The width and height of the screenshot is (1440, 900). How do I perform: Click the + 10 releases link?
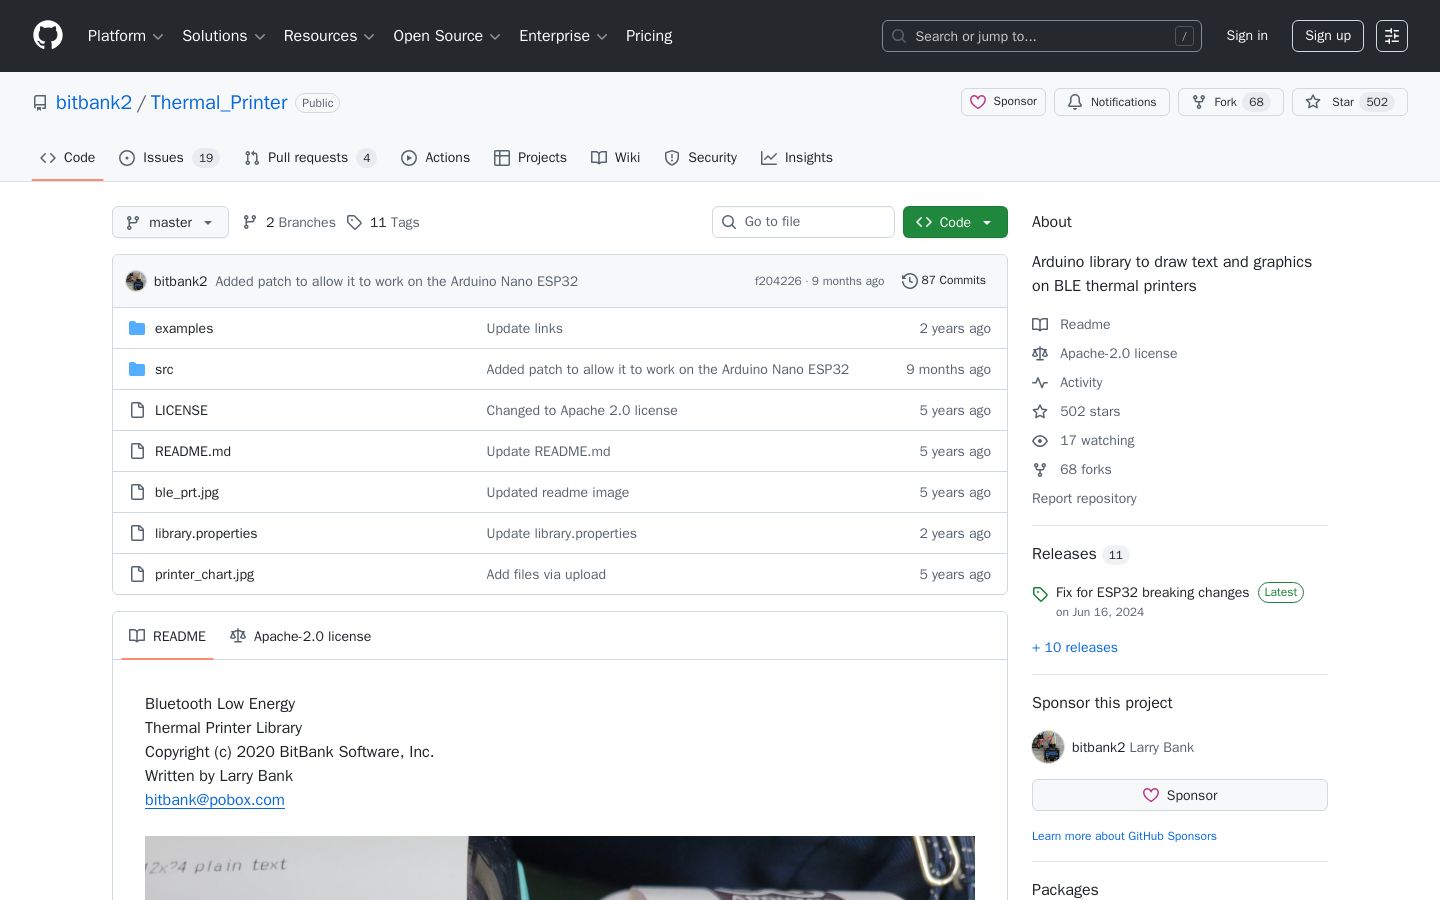coord(1075,647)
